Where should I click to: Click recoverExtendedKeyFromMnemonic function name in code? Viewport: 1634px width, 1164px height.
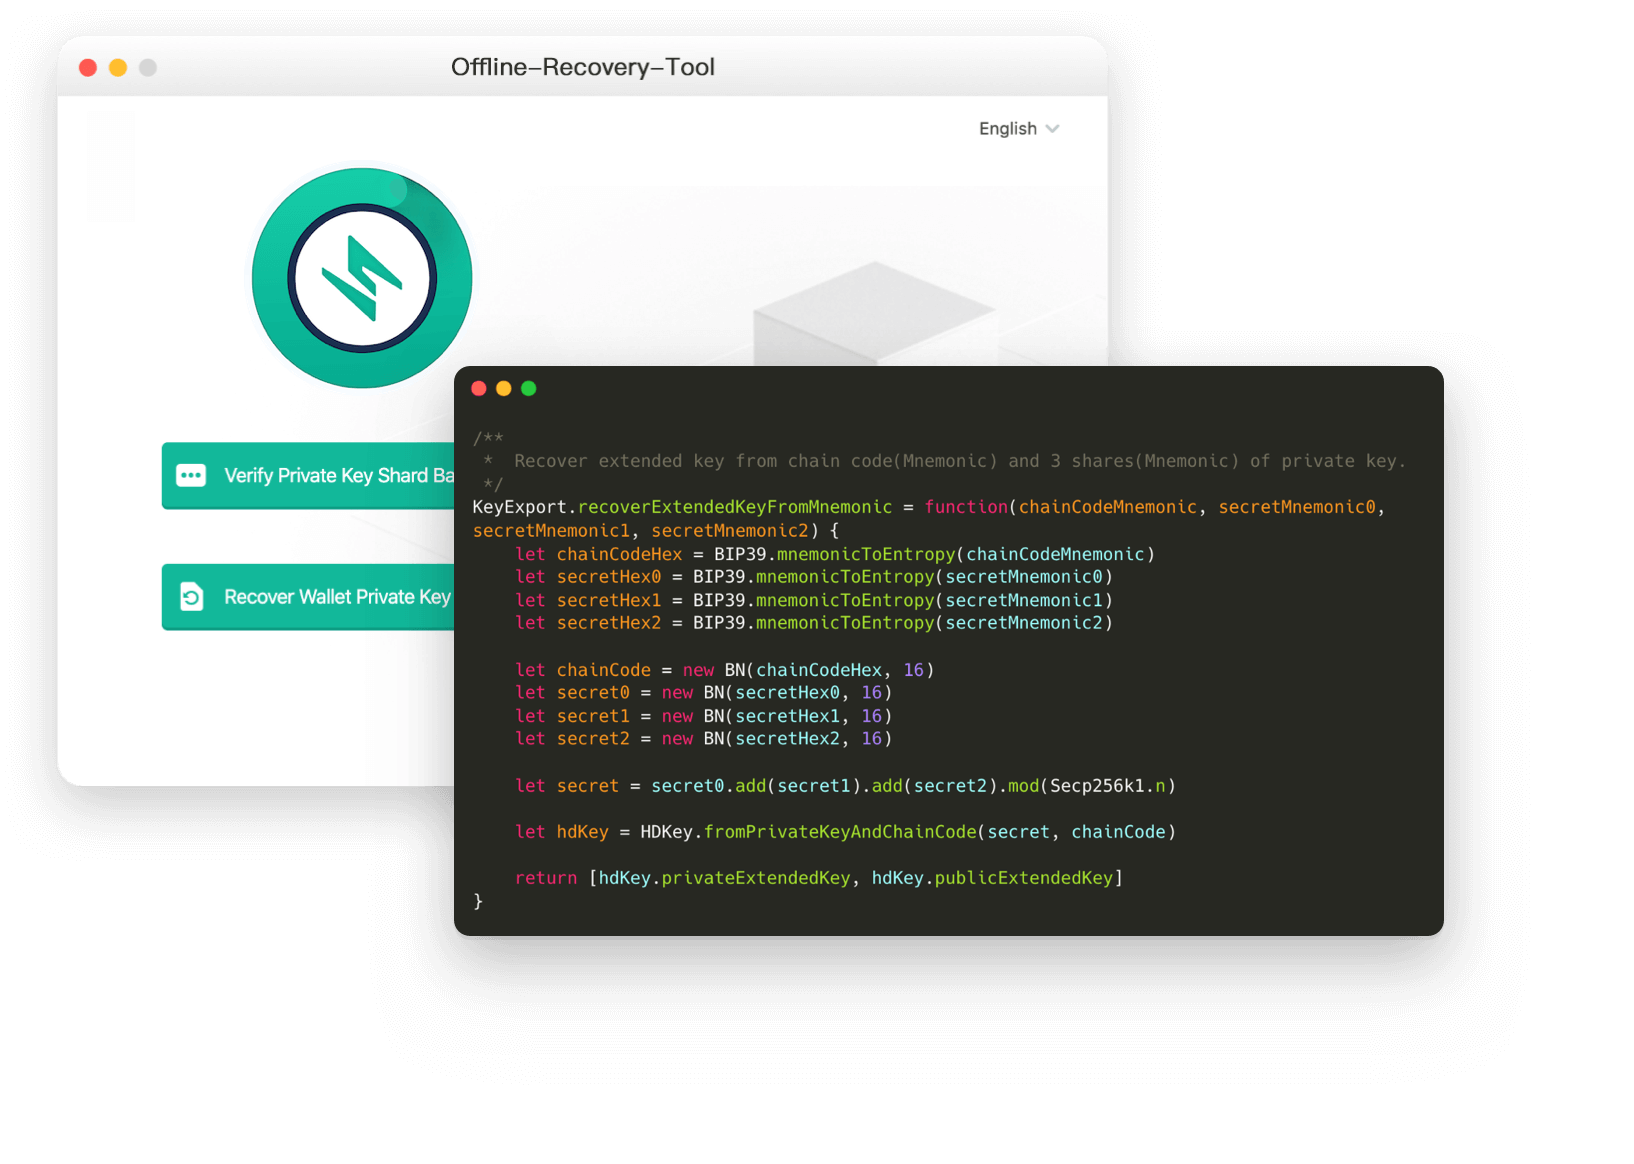tap(735, 507)
